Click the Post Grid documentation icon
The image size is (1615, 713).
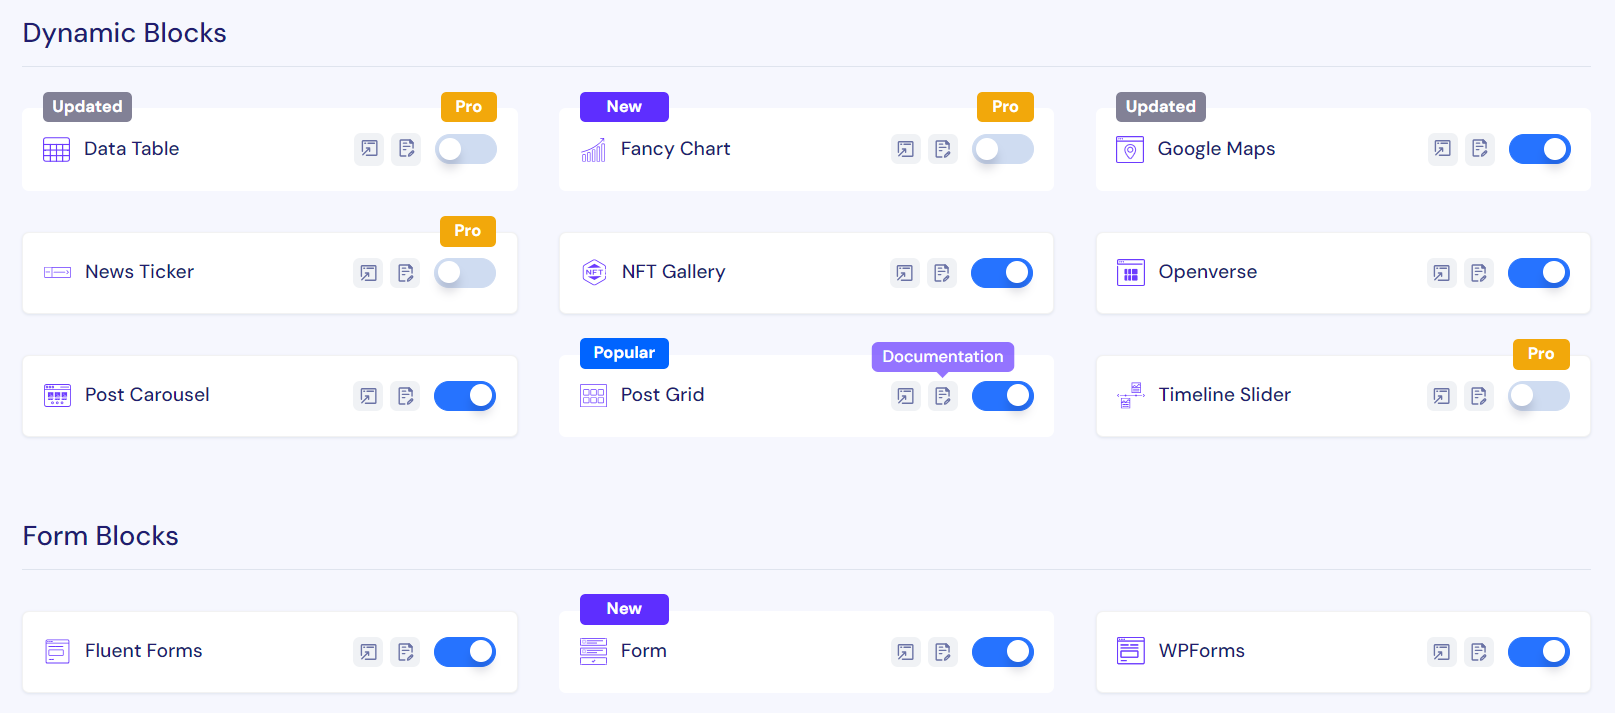[x=942, y=396]
